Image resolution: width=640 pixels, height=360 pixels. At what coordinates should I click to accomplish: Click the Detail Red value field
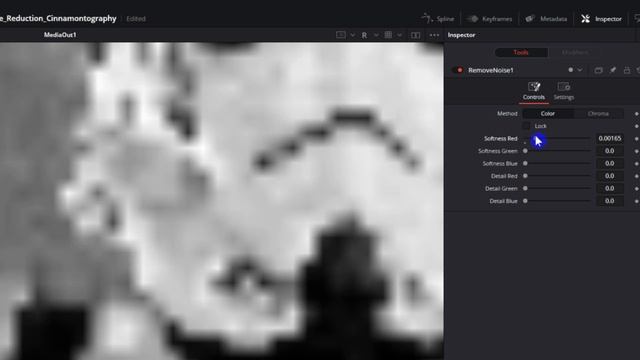(610, 176)
